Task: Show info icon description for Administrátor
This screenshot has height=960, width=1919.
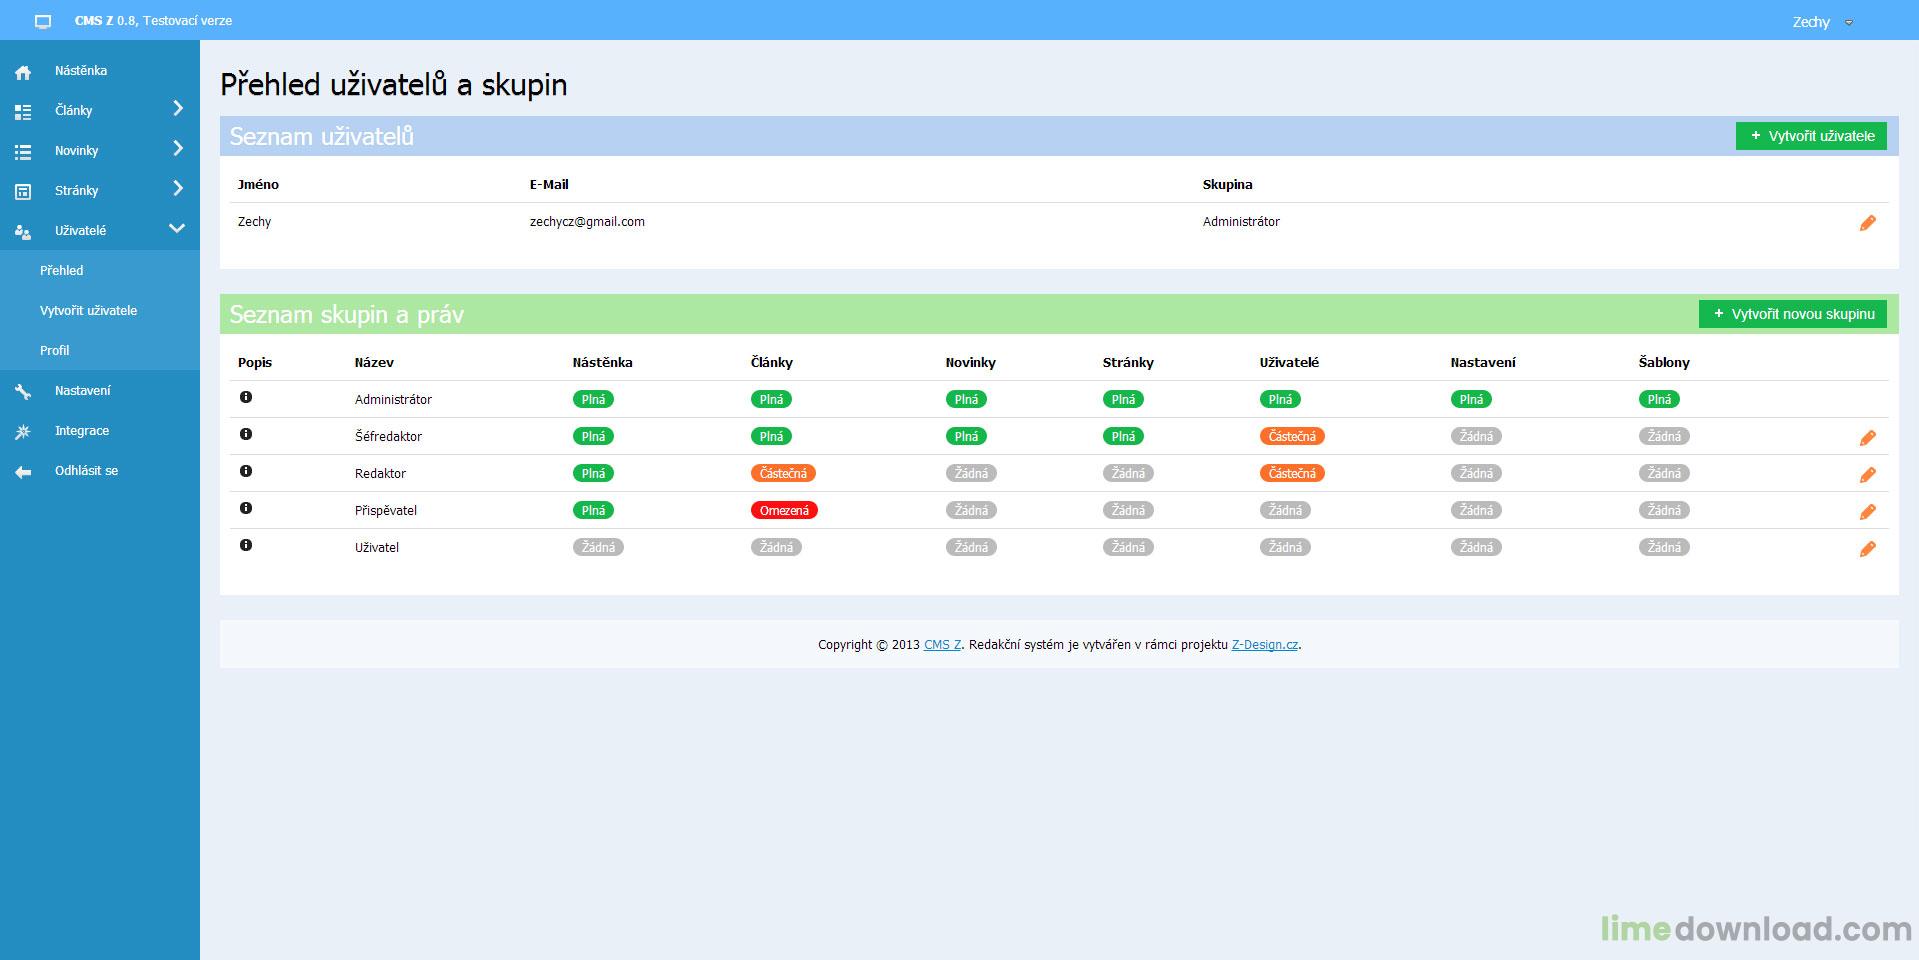Action: pyautogui.click(x=246, y=397)
